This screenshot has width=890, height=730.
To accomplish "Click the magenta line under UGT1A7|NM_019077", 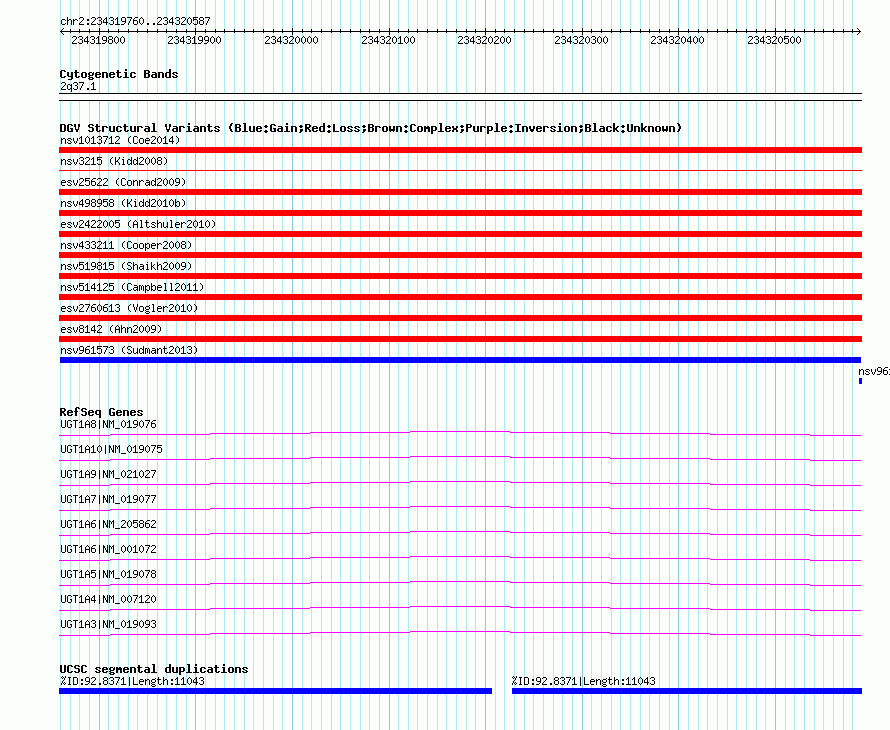I will click(460, 509).
